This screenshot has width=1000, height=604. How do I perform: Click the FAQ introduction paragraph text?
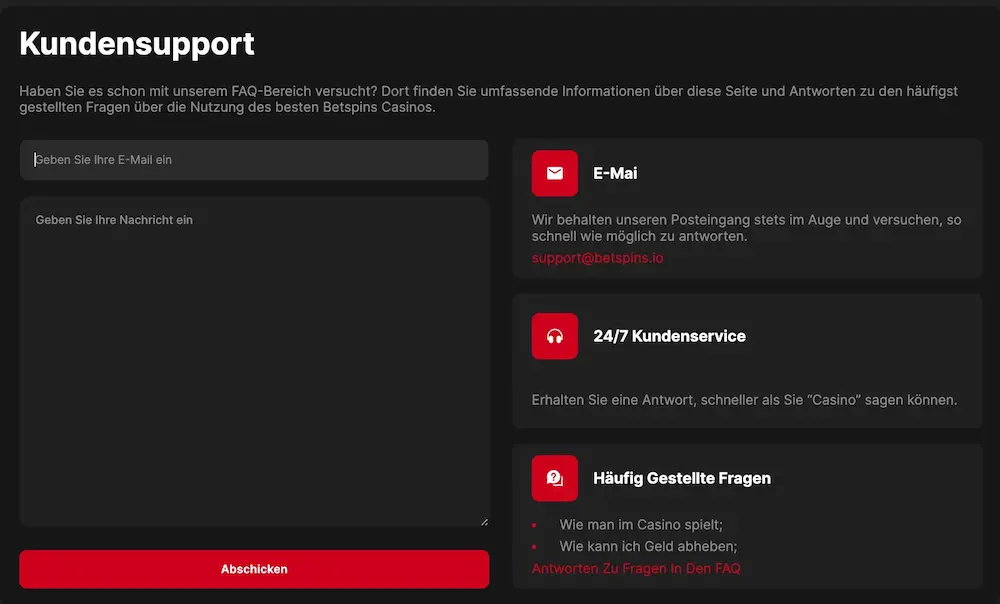490,98
